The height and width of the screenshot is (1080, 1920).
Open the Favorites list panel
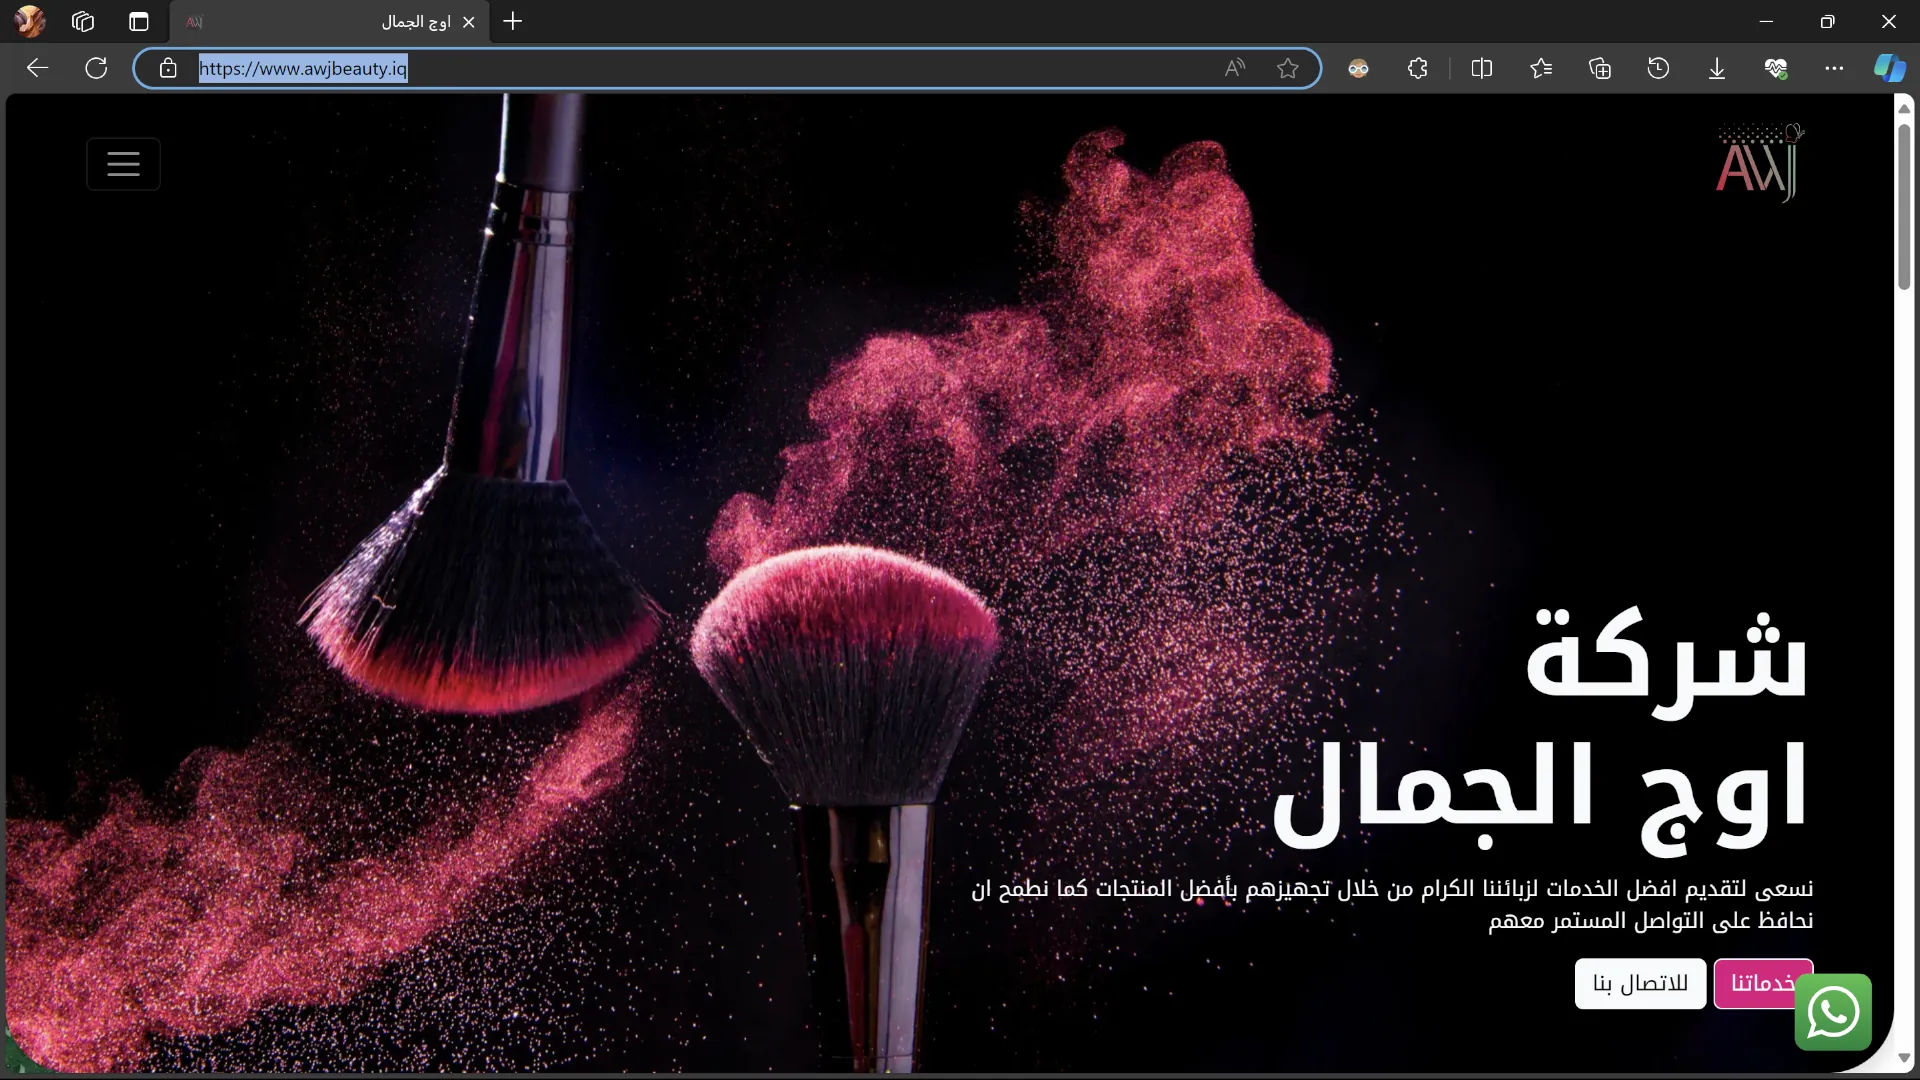pos(1540,68)
